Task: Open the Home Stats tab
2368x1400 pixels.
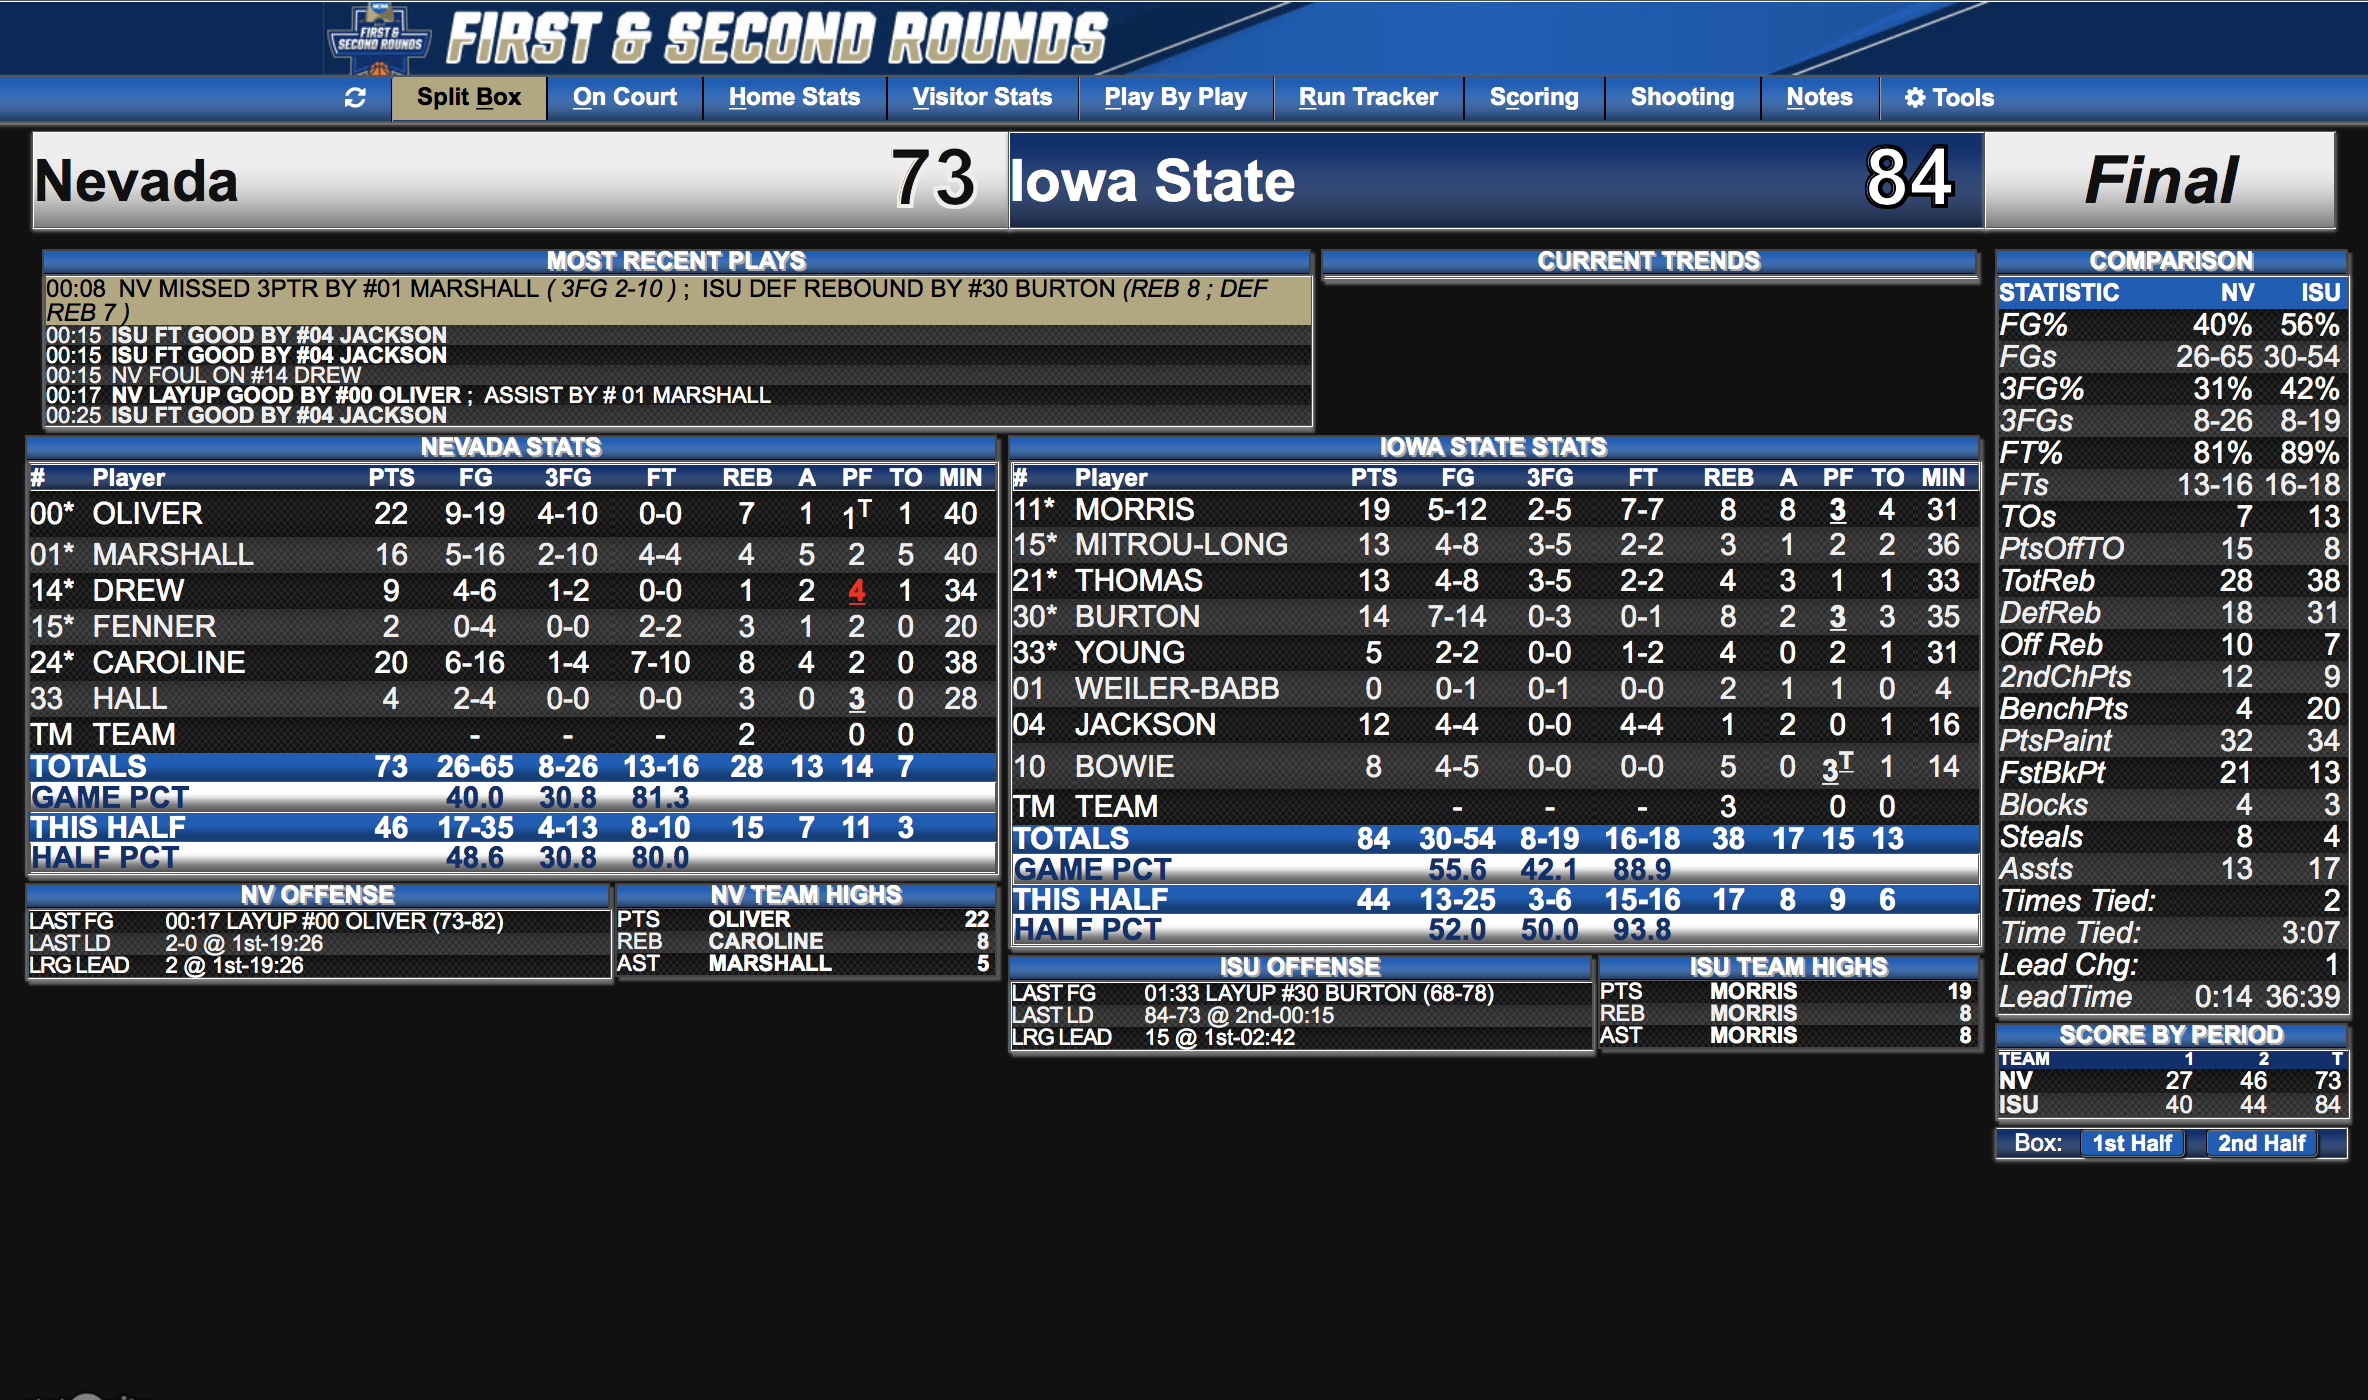Action: (x=794, y=98)
